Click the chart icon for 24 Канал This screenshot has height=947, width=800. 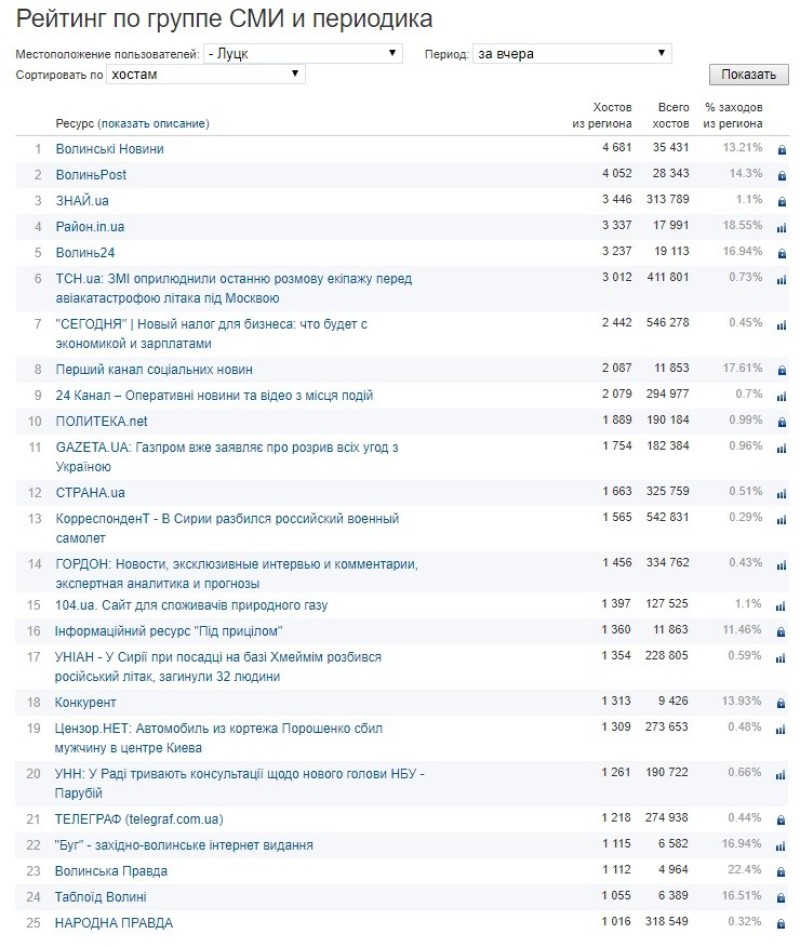pyautogui.click(x=782, y=397)
